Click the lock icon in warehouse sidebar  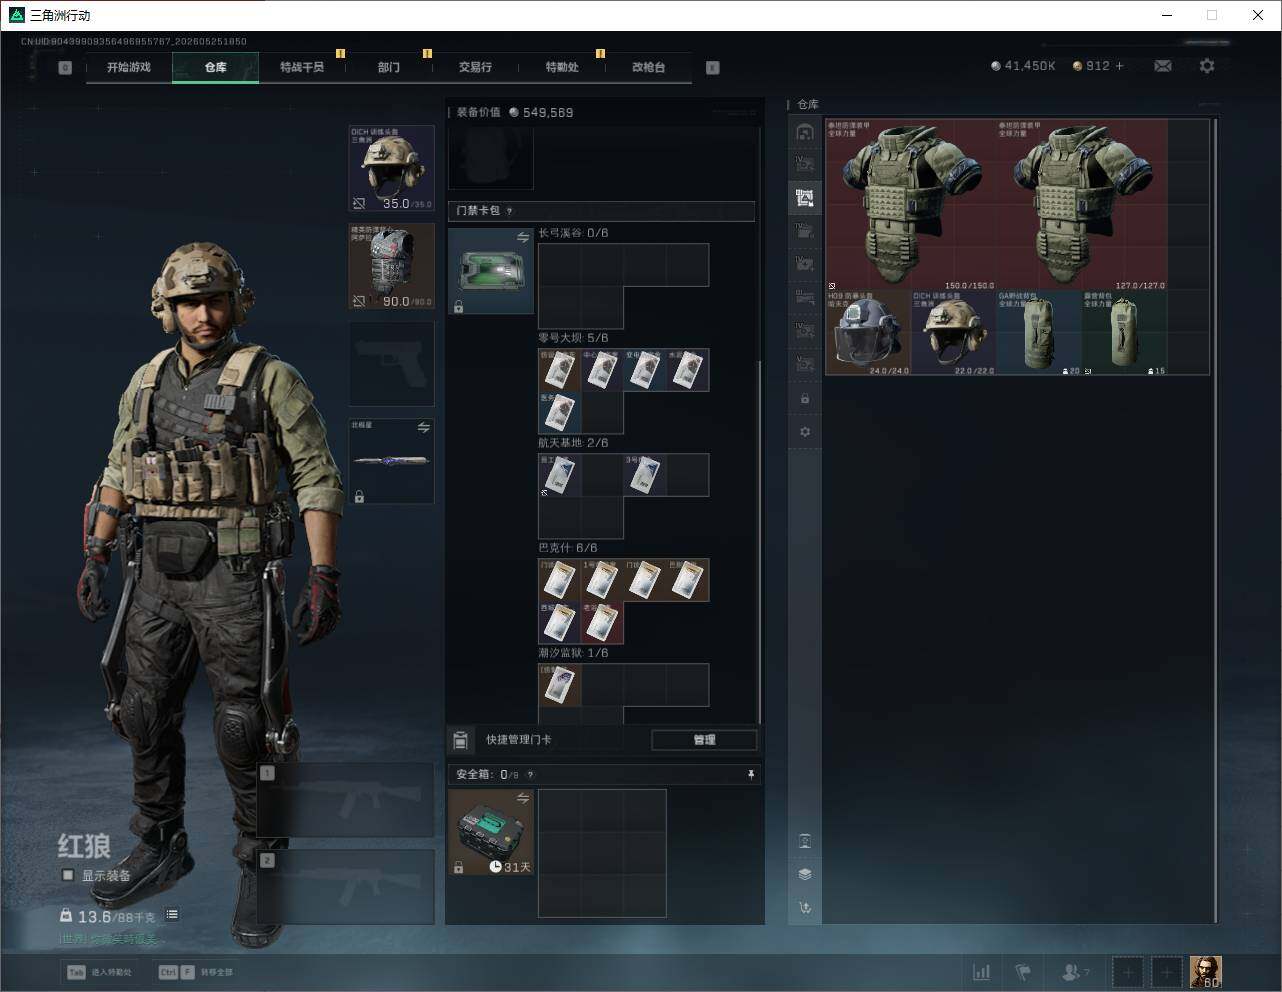click(x=804, y=399)
